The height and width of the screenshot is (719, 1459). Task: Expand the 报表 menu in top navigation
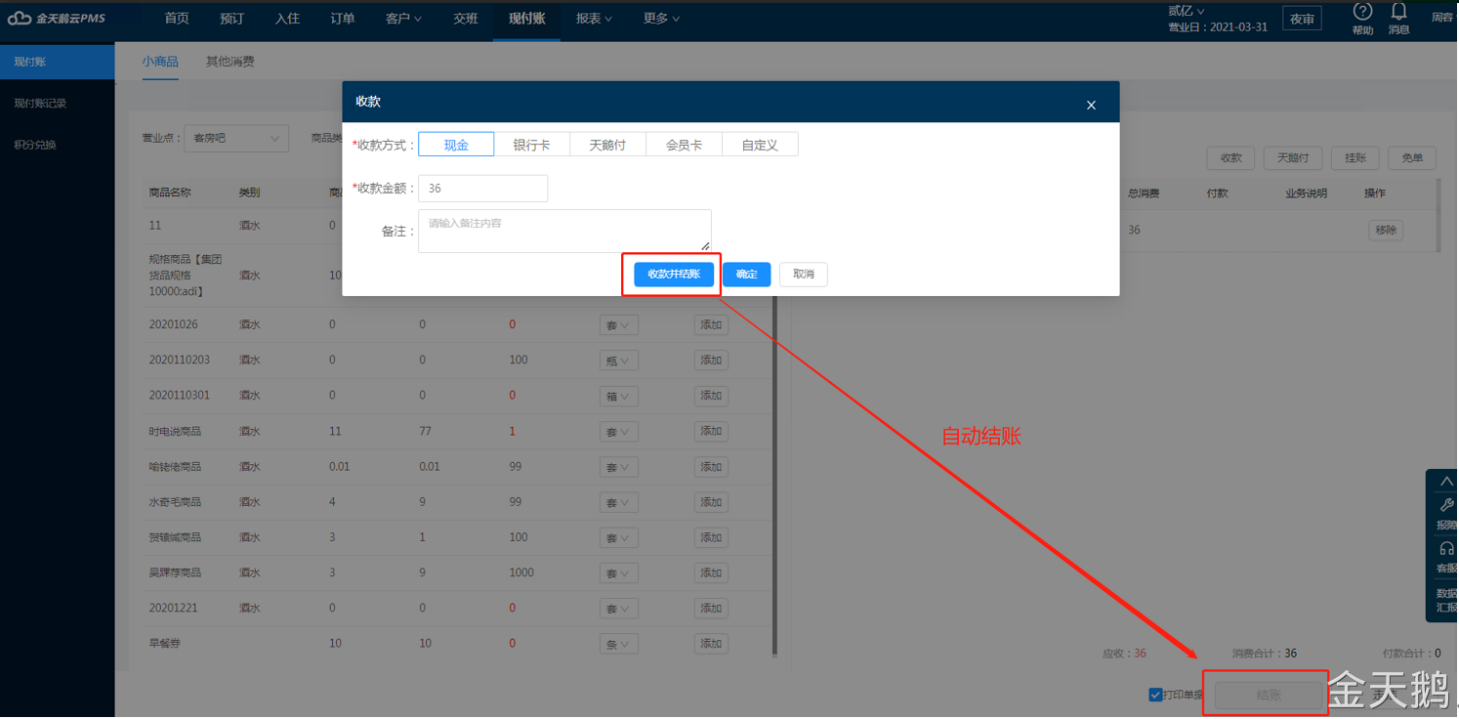click(594, 18)
